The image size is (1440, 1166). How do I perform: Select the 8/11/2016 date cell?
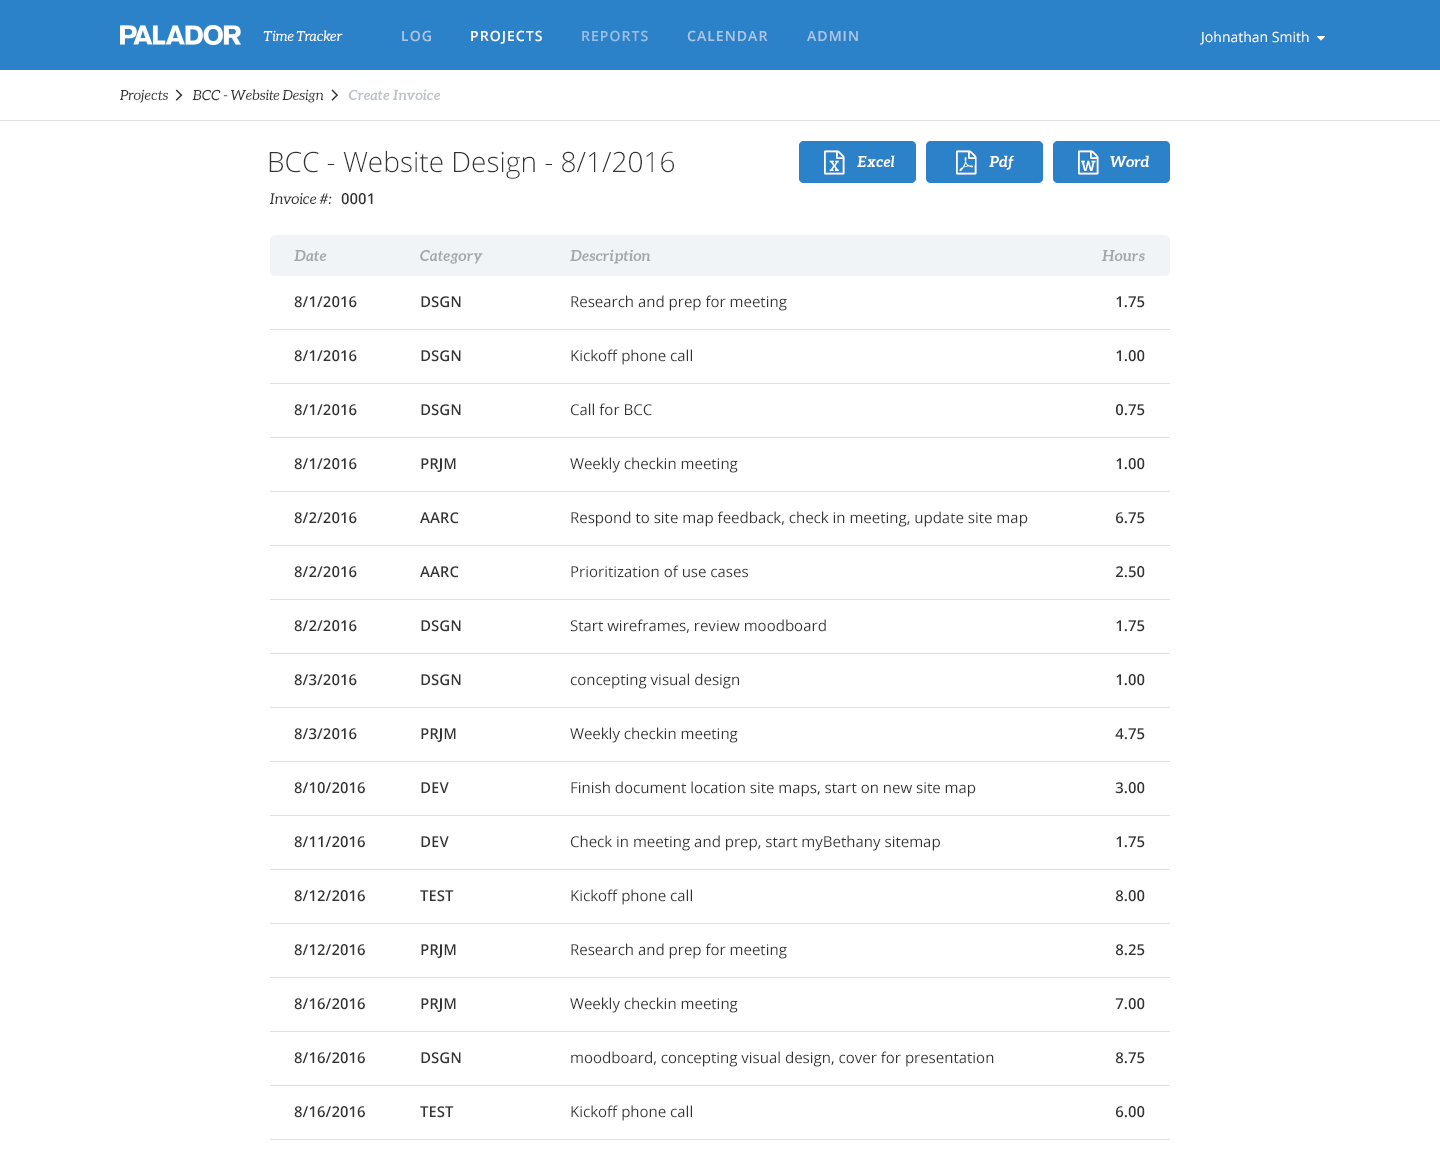coord(330,842)
